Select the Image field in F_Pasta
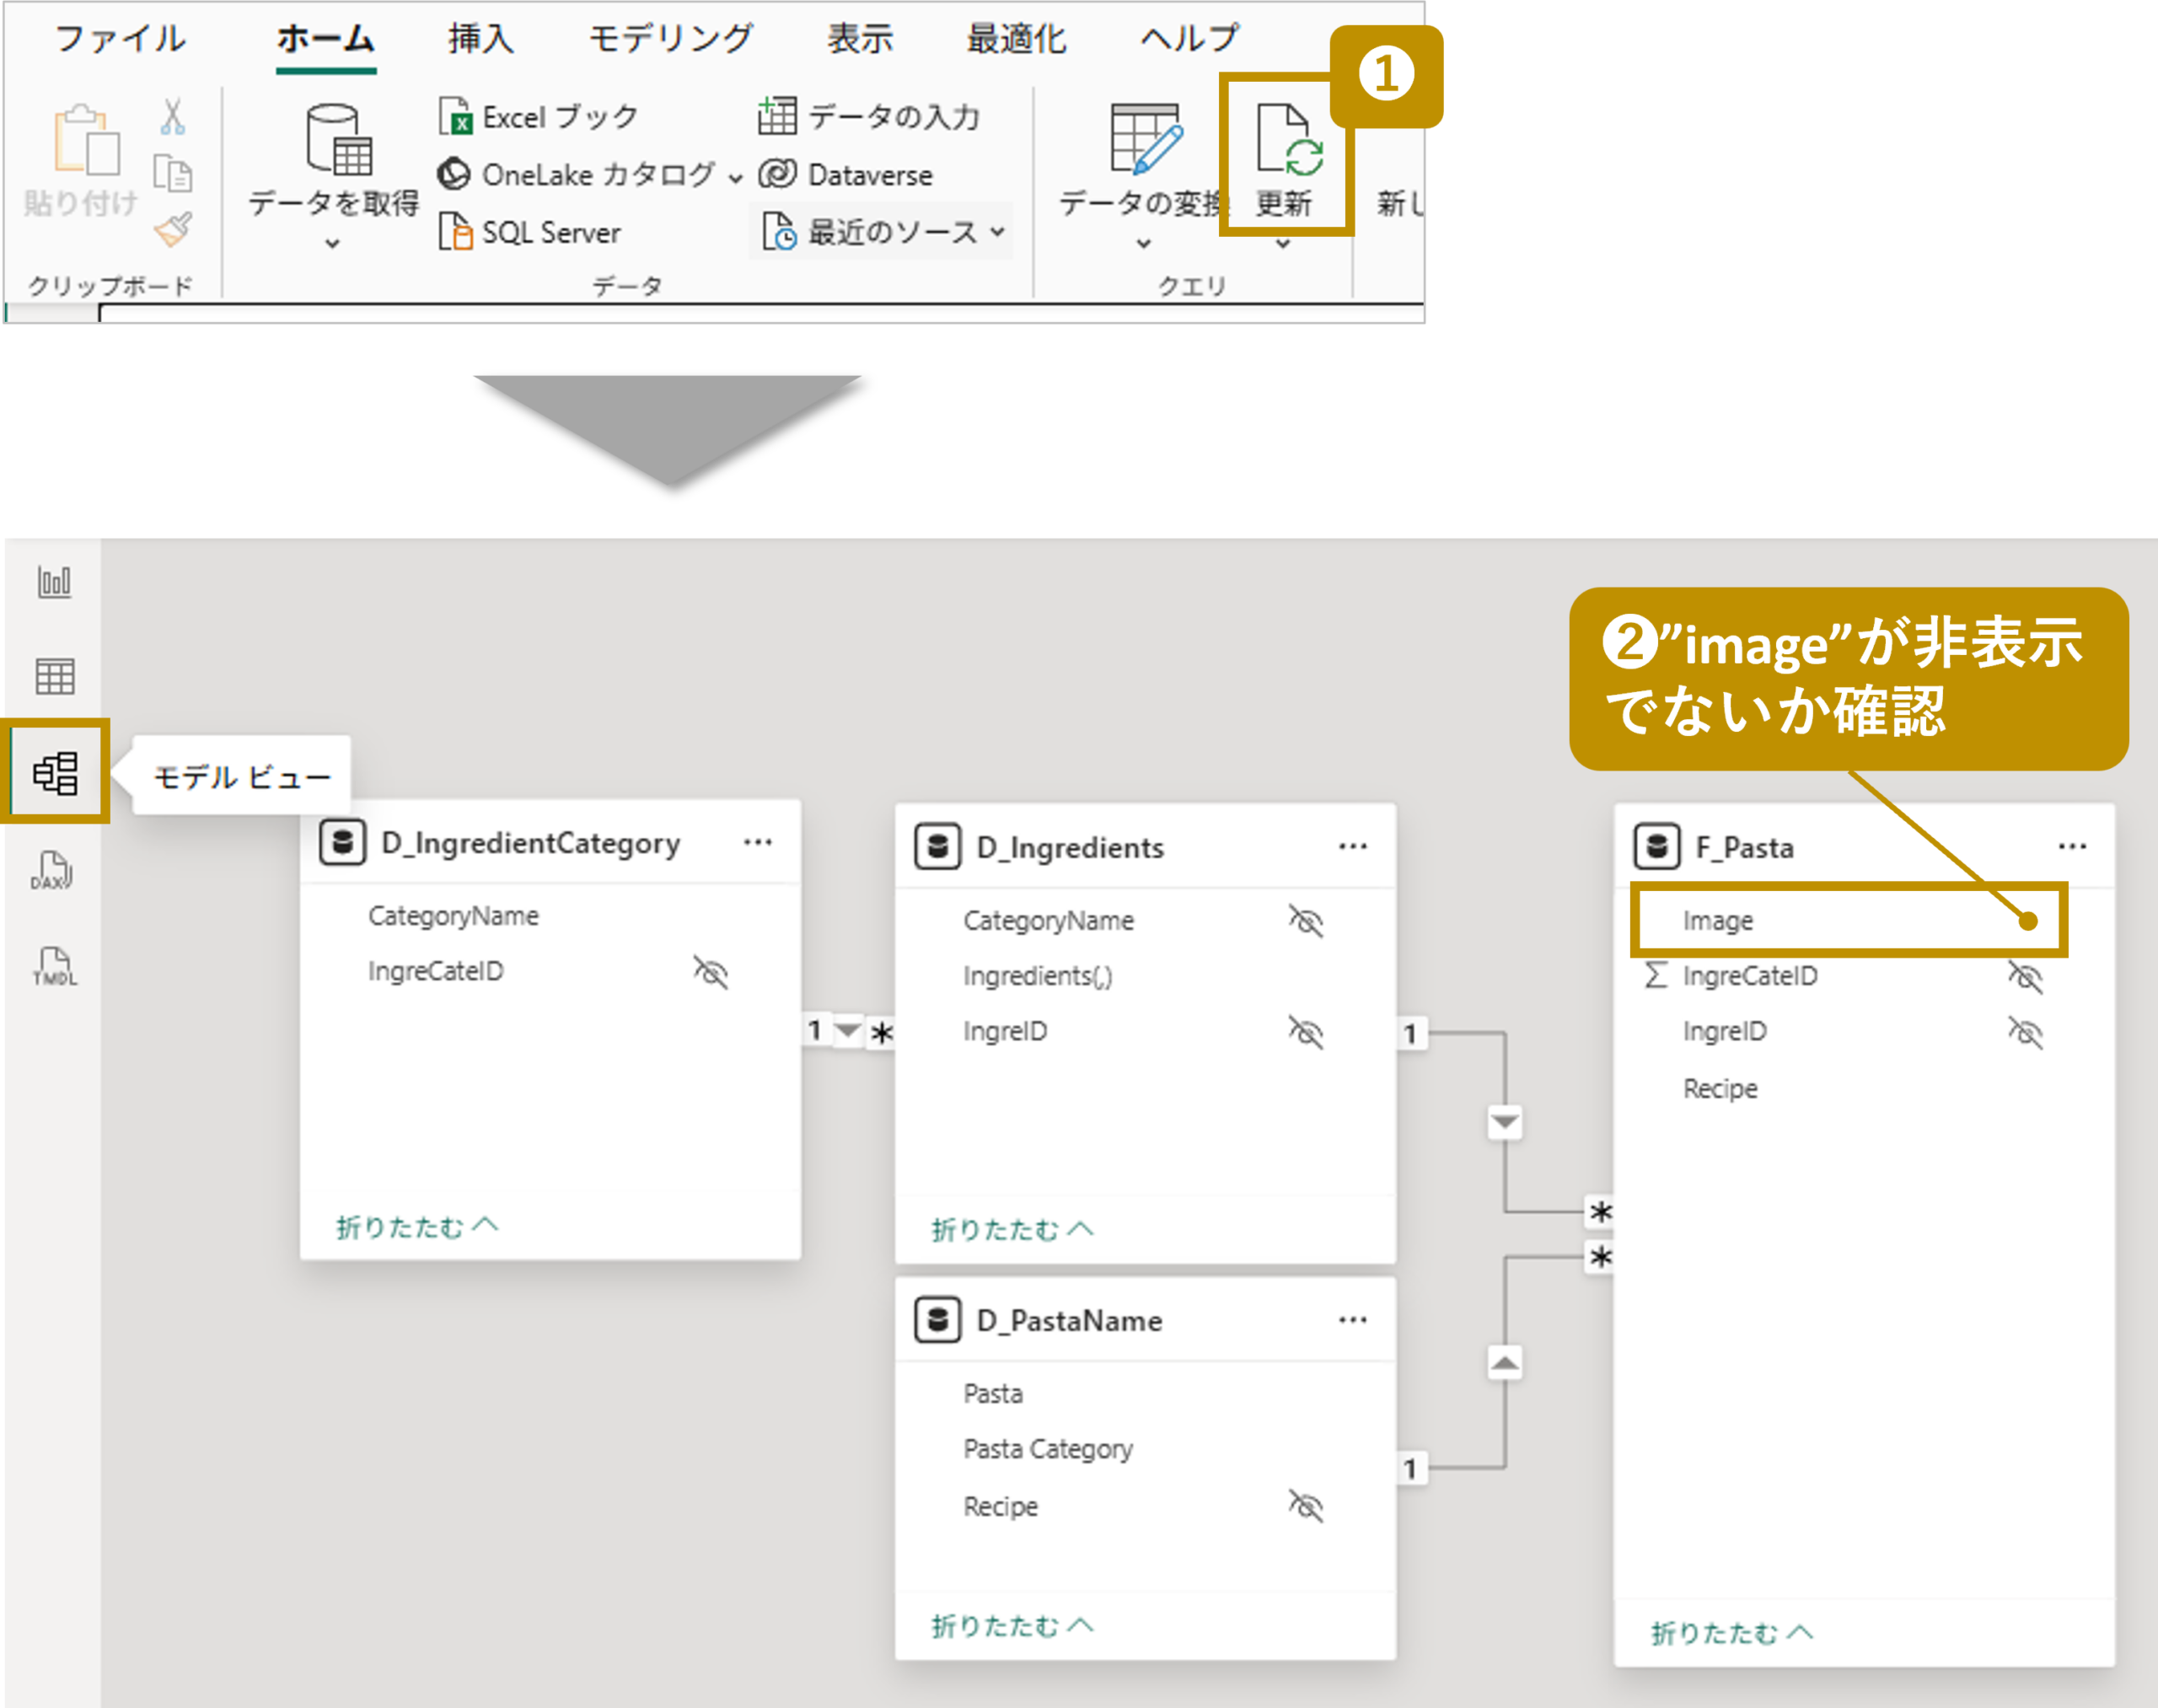This screenshot has height=1708, width=2158. 1717,920
